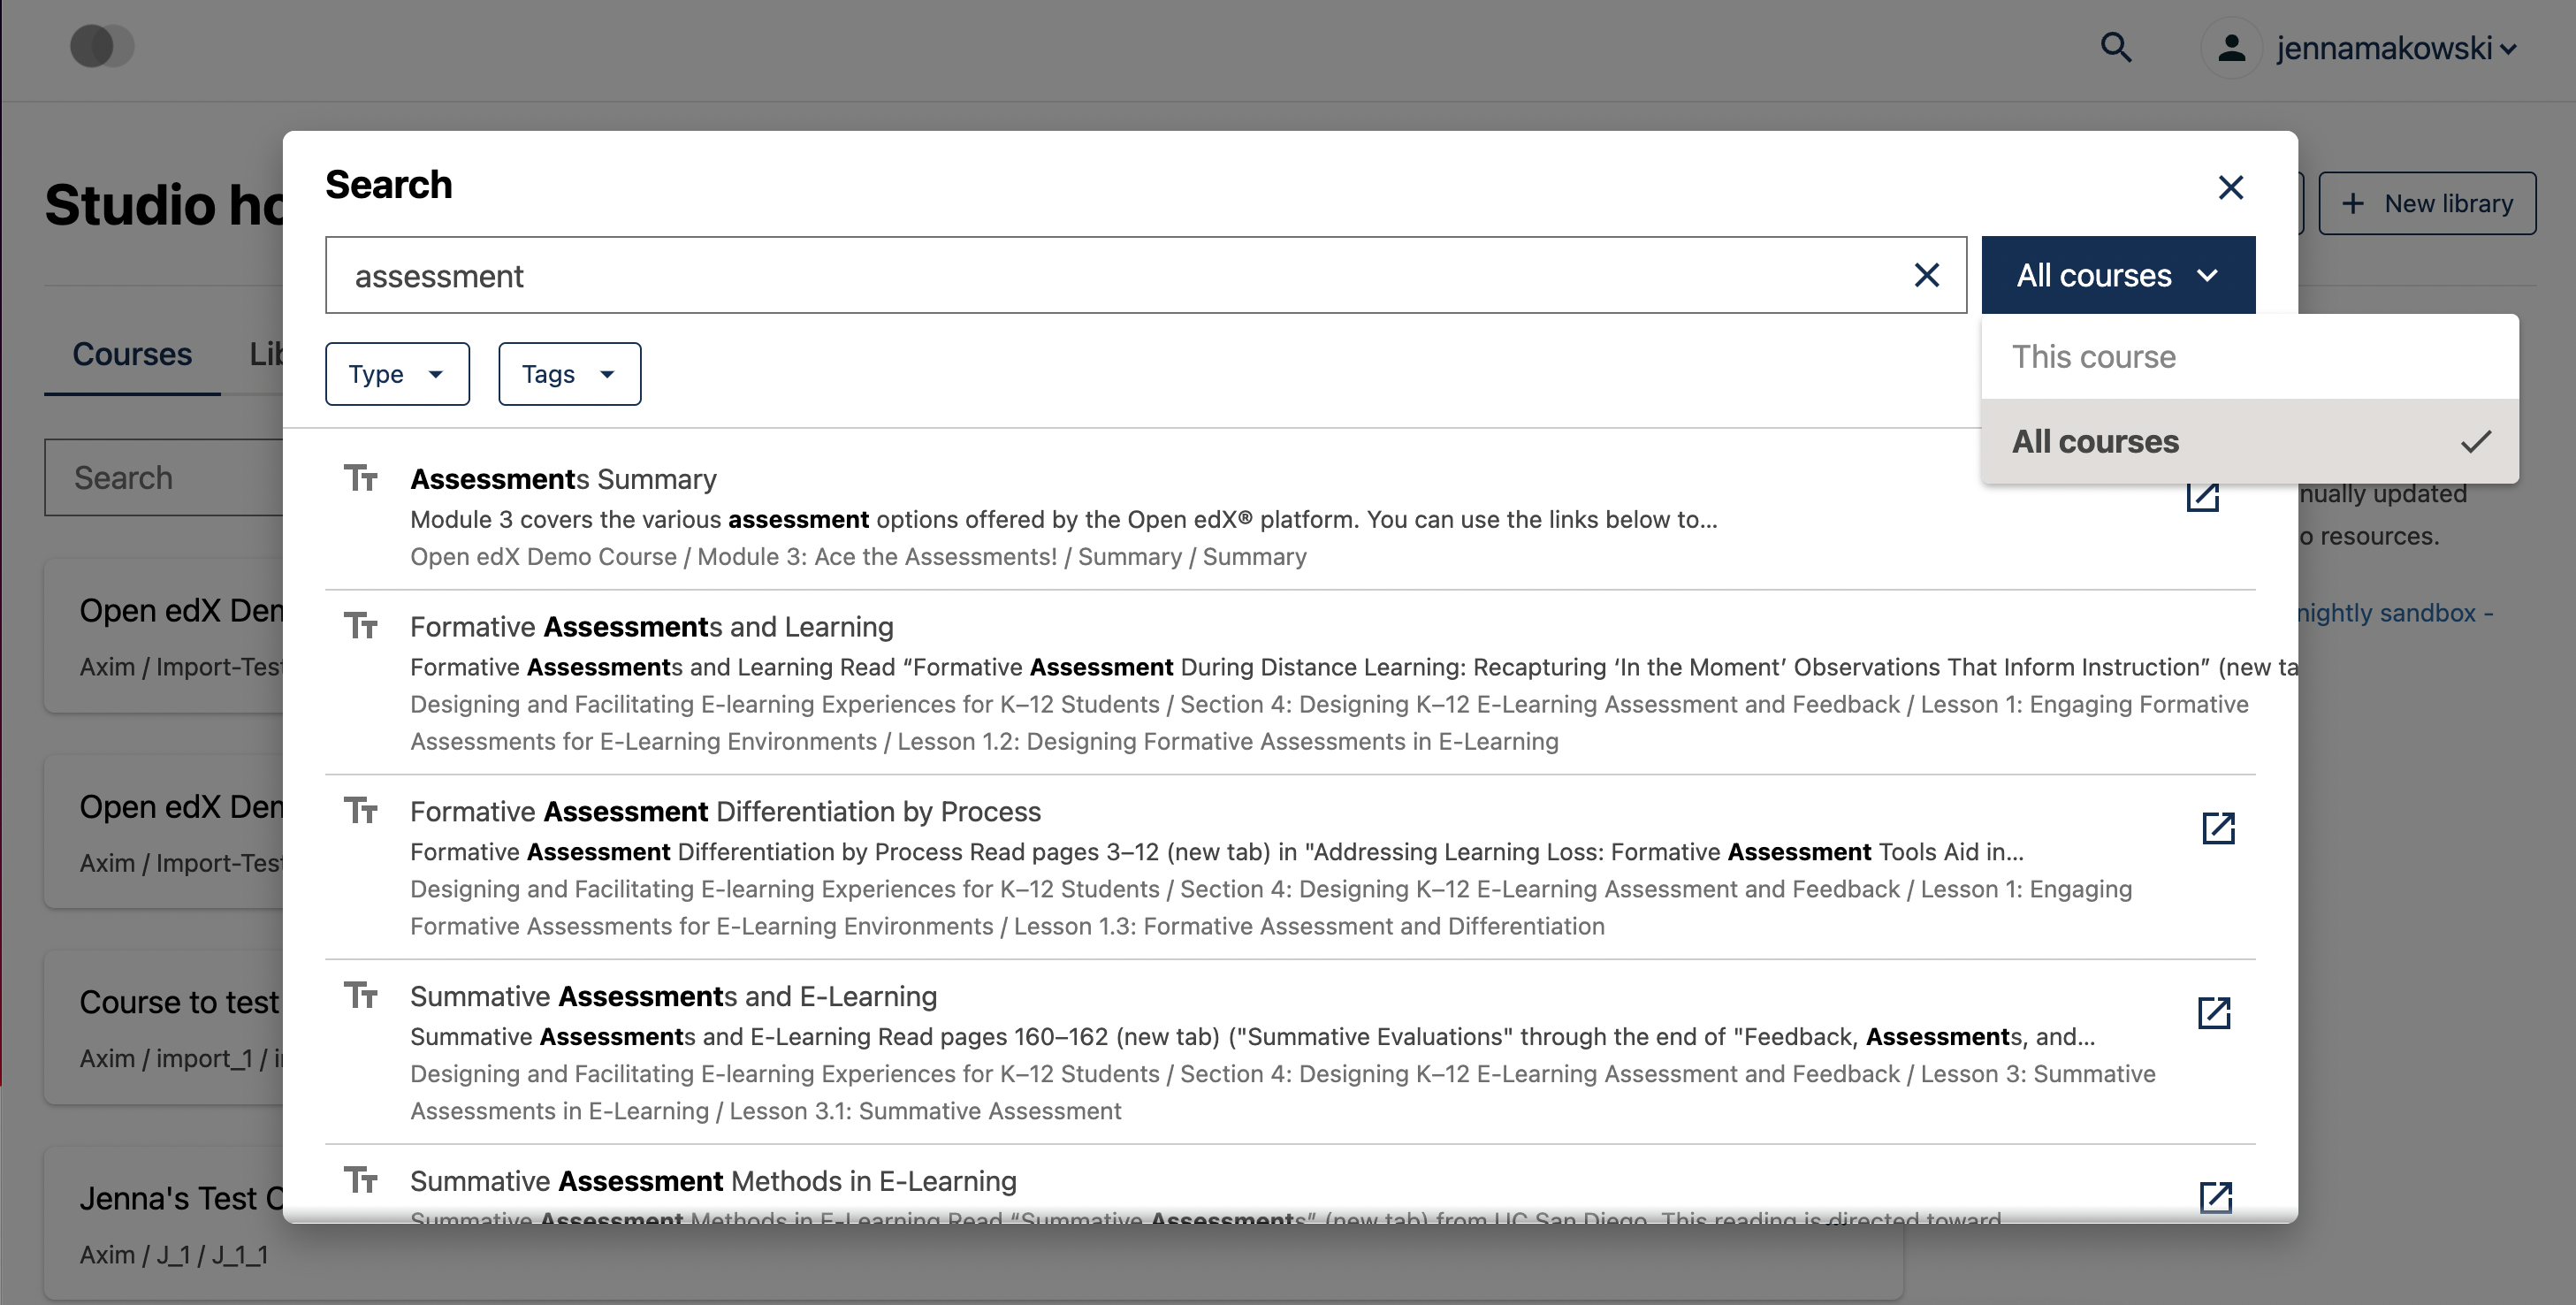Viewport: 2576px width, 1305px height.
Task: Open Summative Assessment Methods in E-Learning result
Action: point(713,1181)
